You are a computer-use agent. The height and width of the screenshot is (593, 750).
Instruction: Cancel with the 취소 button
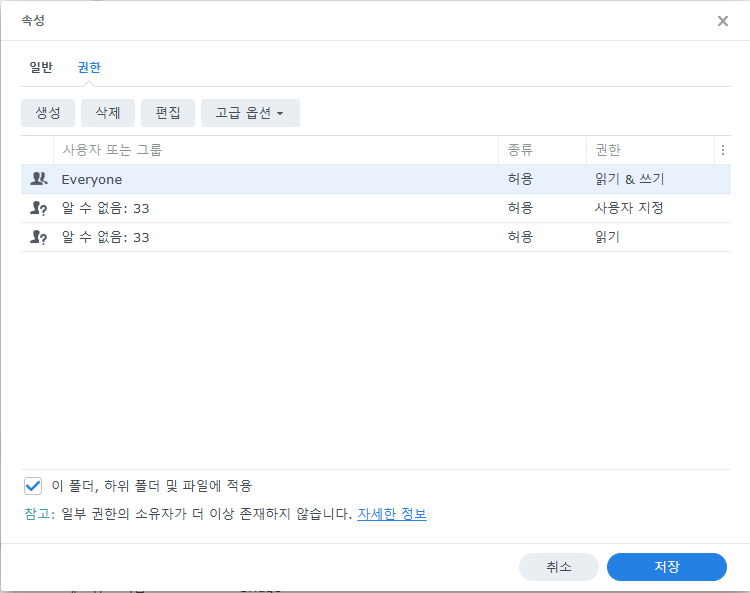pyautogui.click(x=559, y=567)
